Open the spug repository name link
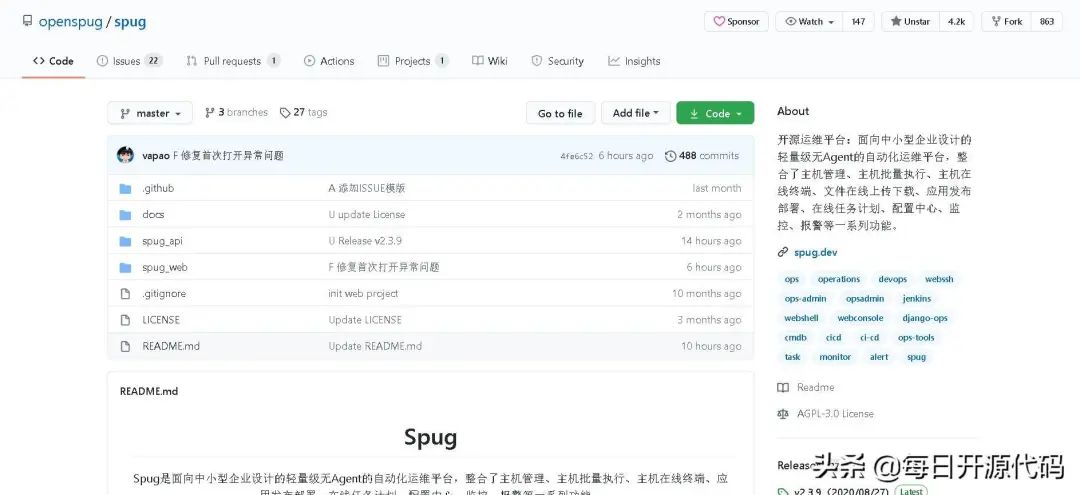This screenshot has width=1080, height=495. pos(130,21)
